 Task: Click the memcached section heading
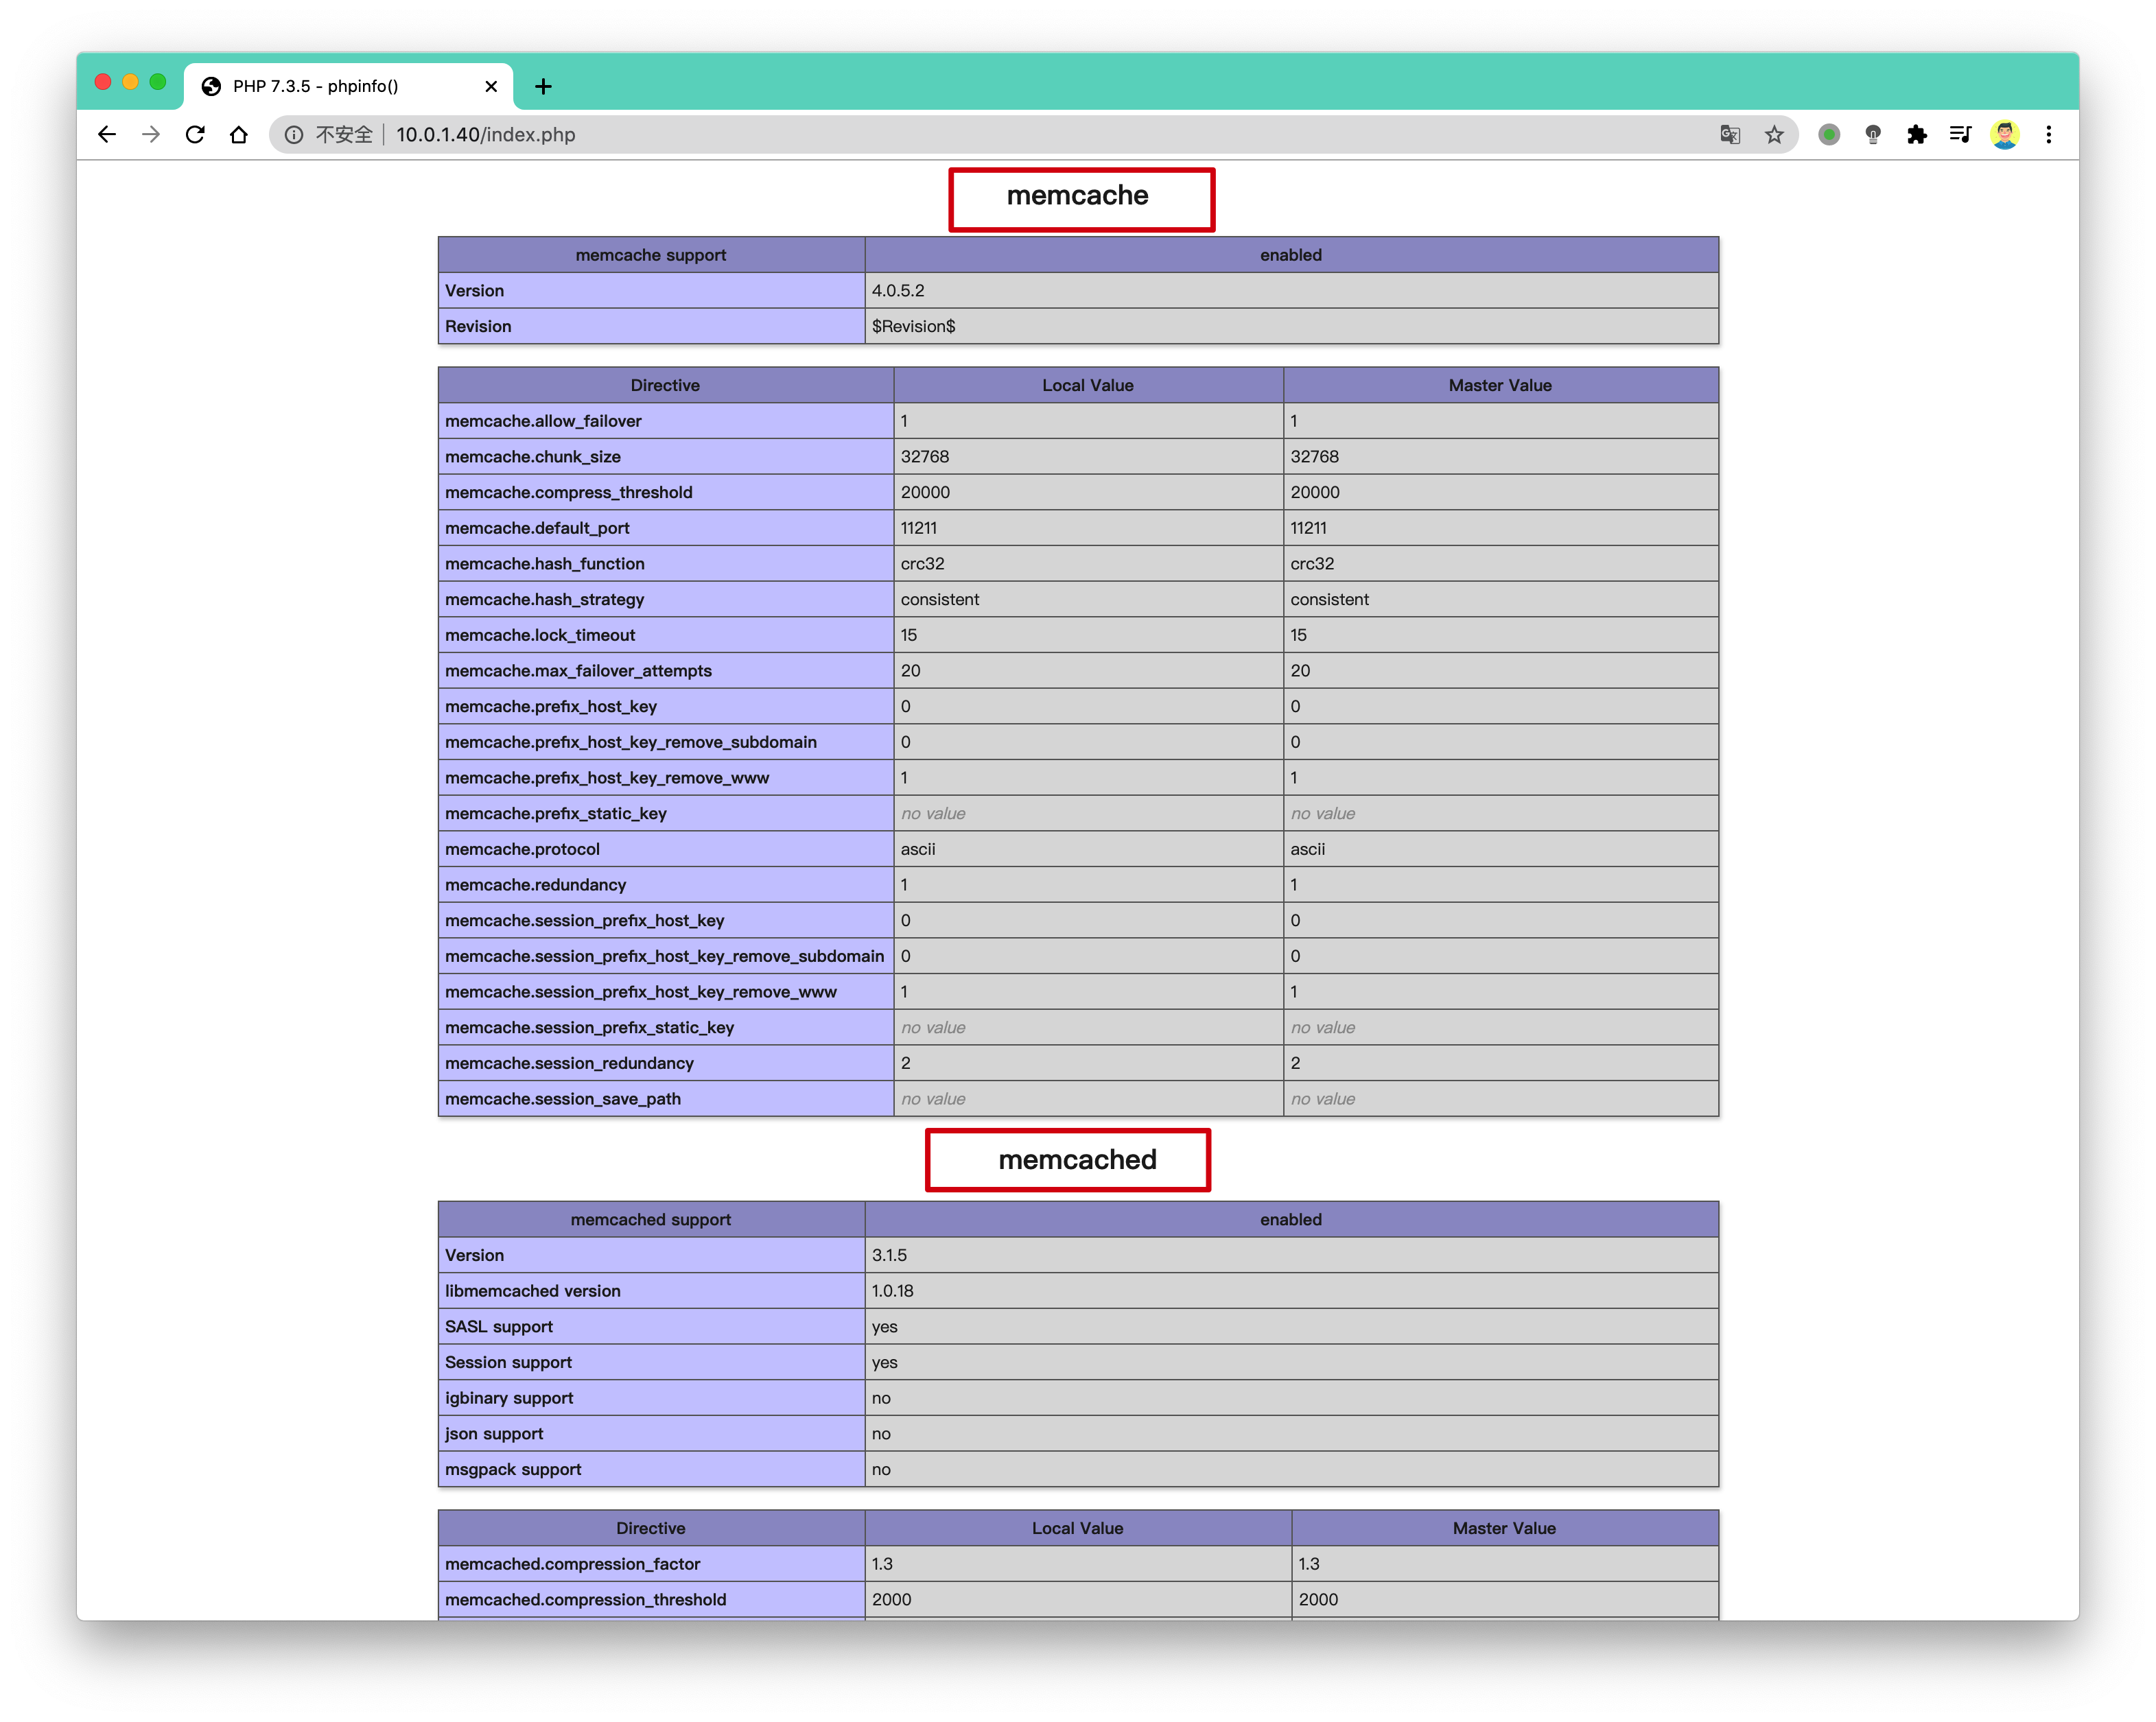click(1077, 1159)
